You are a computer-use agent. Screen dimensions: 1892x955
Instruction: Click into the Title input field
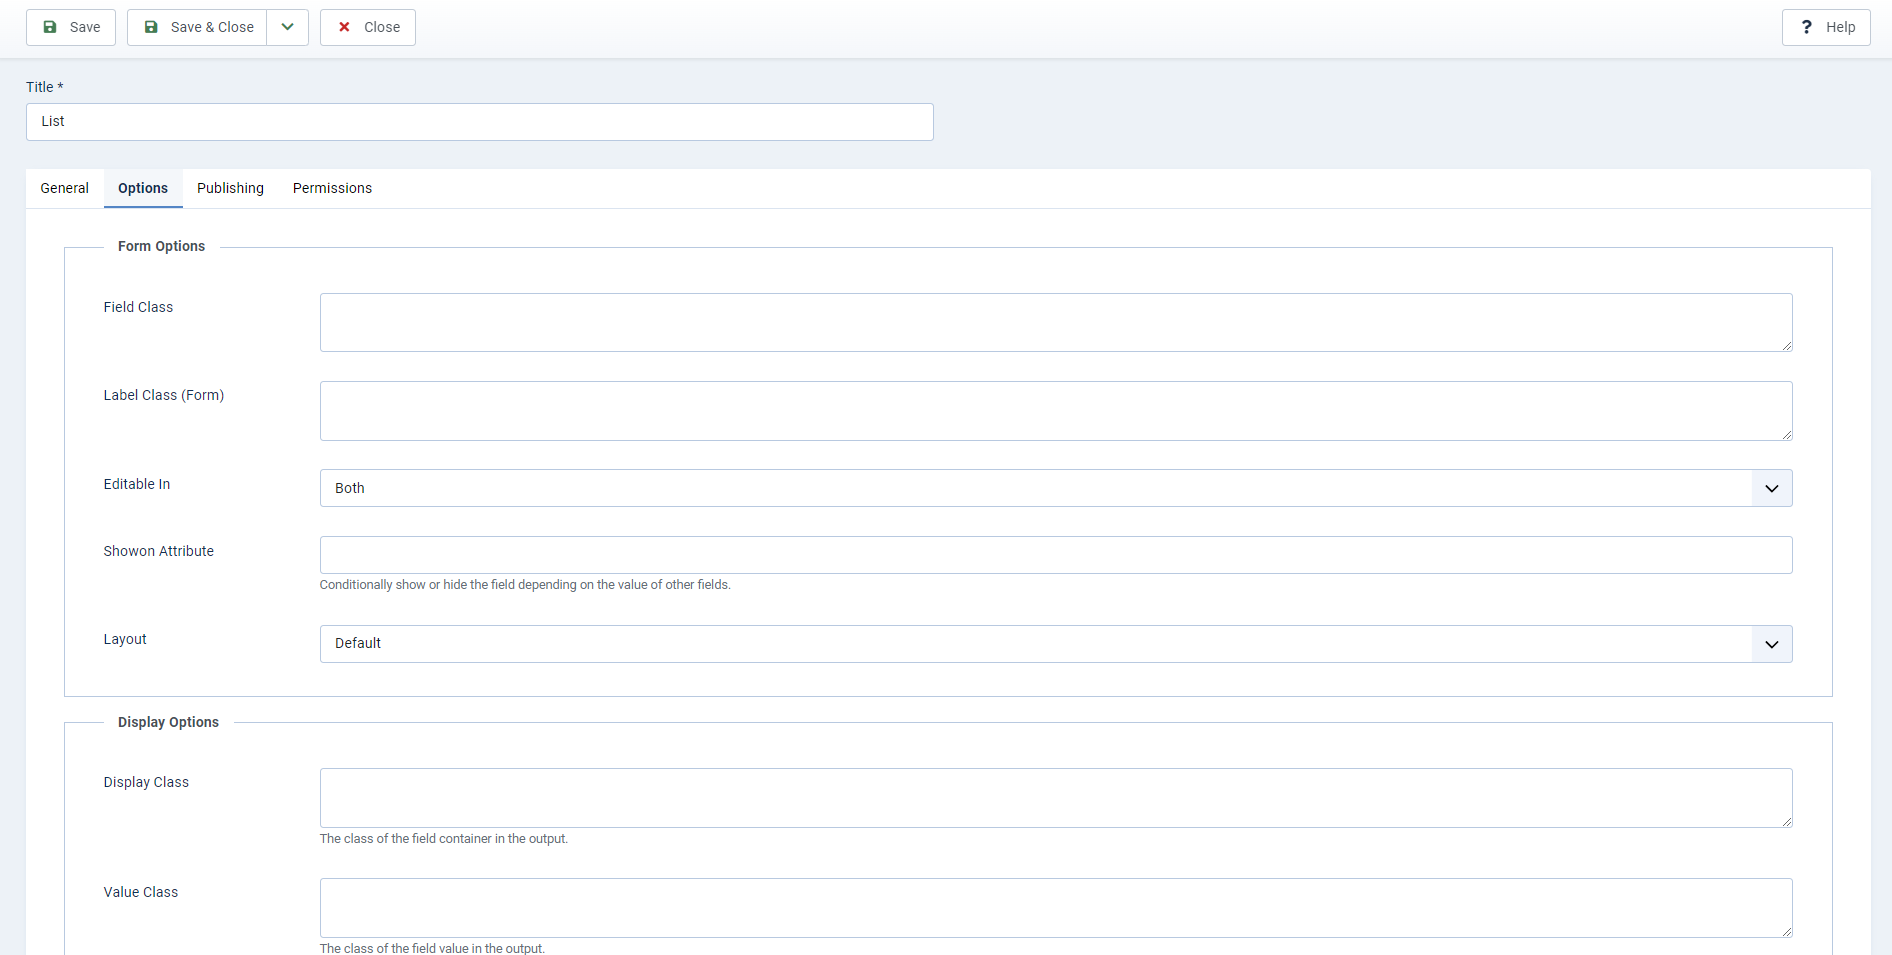tap(480, 122)
